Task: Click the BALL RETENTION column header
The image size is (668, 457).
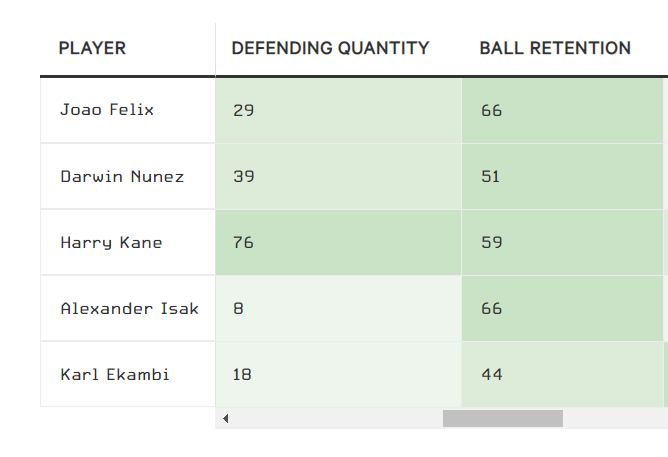Action: point(555,48)
